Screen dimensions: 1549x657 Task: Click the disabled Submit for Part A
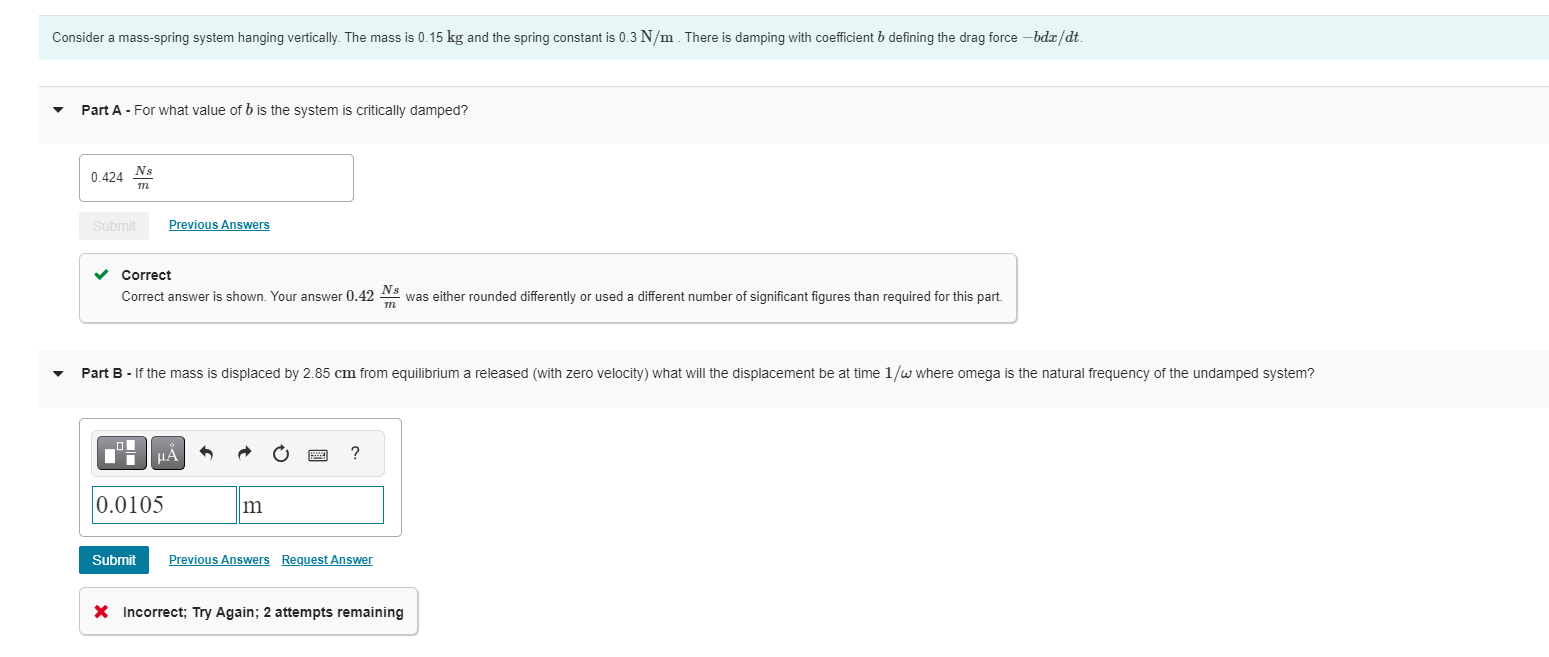113,225
